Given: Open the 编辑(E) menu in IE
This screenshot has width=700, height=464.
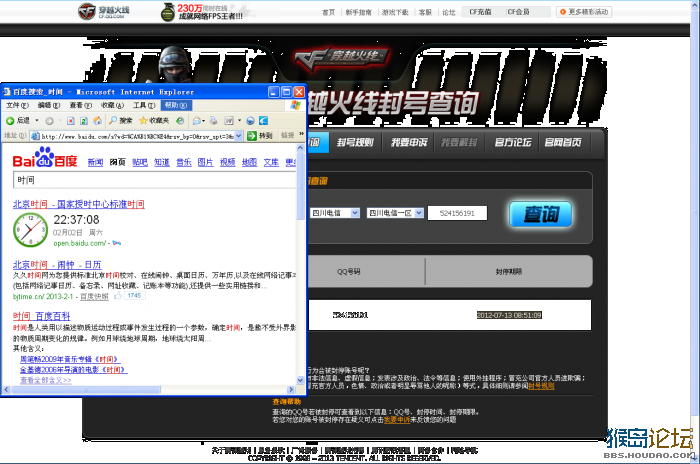Looking at the screenshot, I should click(49, 105).
